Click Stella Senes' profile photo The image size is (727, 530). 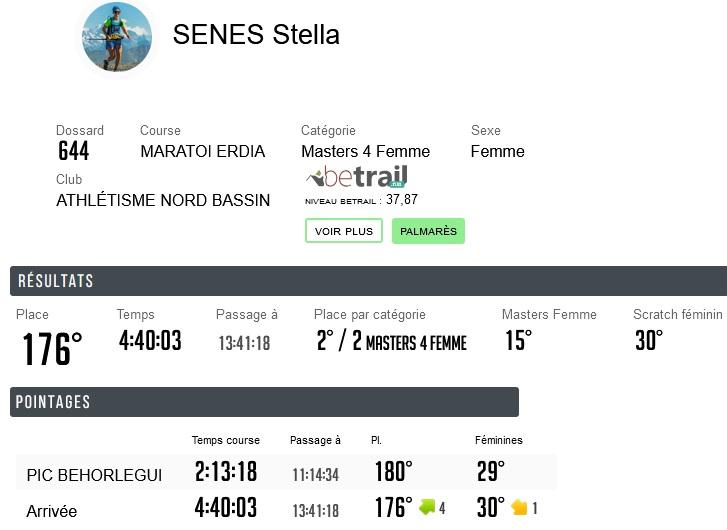117,37
